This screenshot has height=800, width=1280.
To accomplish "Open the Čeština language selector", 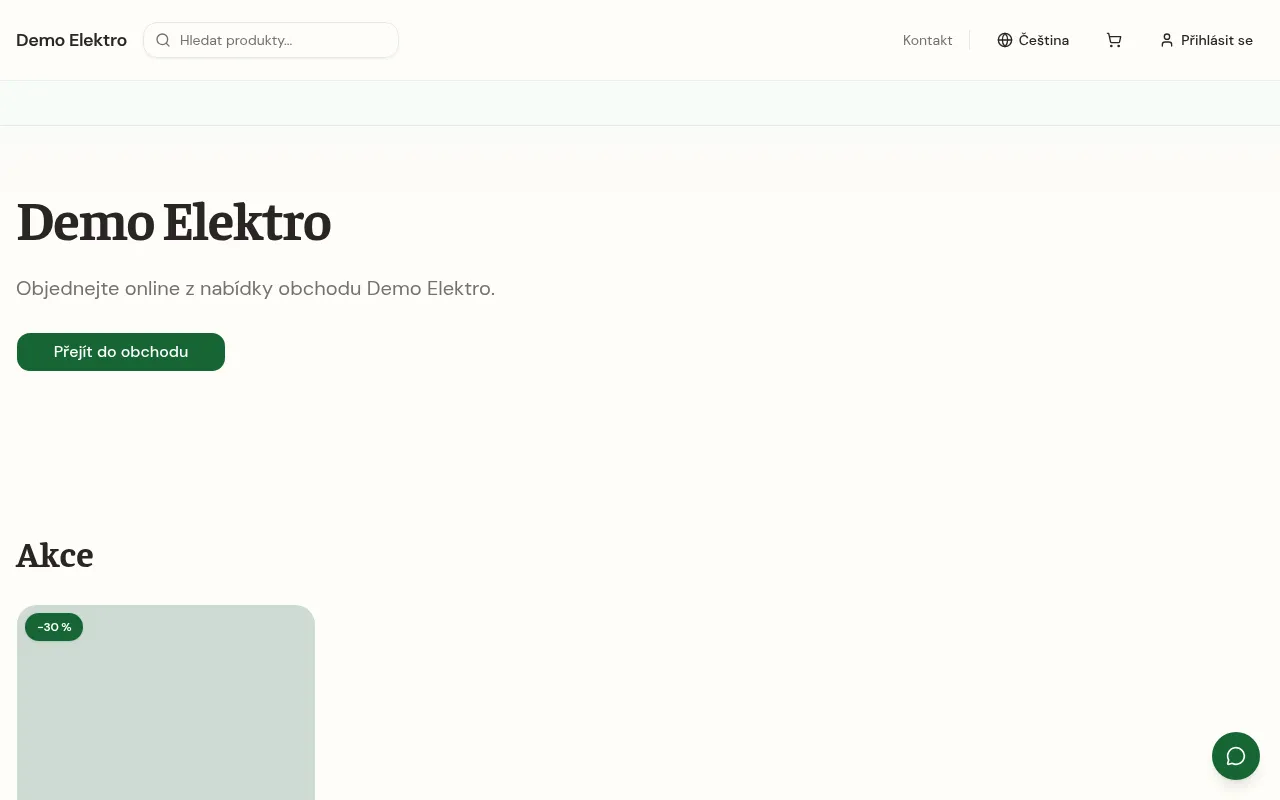I will [1033, 40].
